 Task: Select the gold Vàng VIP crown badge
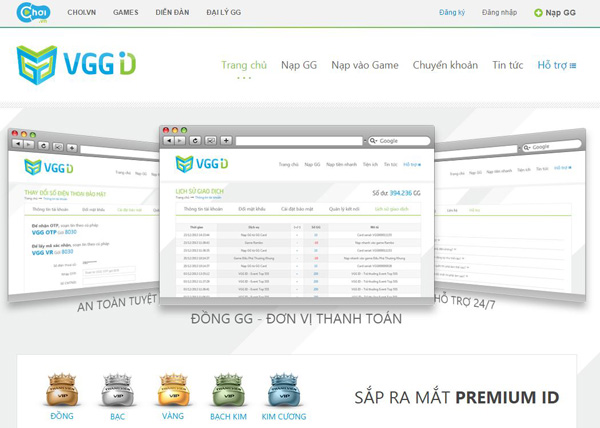tap(173, 389)
